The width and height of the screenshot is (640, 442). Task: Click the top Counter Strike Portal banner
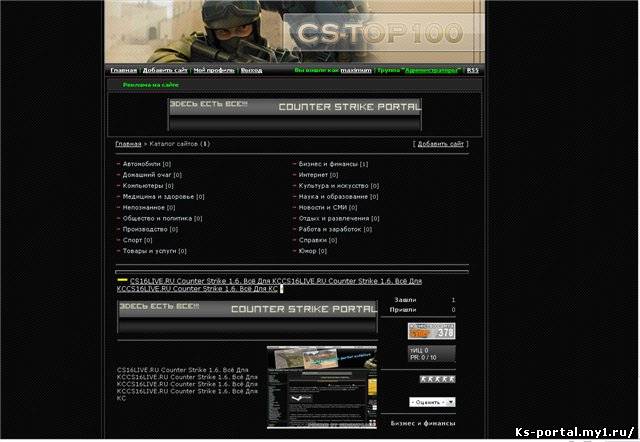point(295,114)
